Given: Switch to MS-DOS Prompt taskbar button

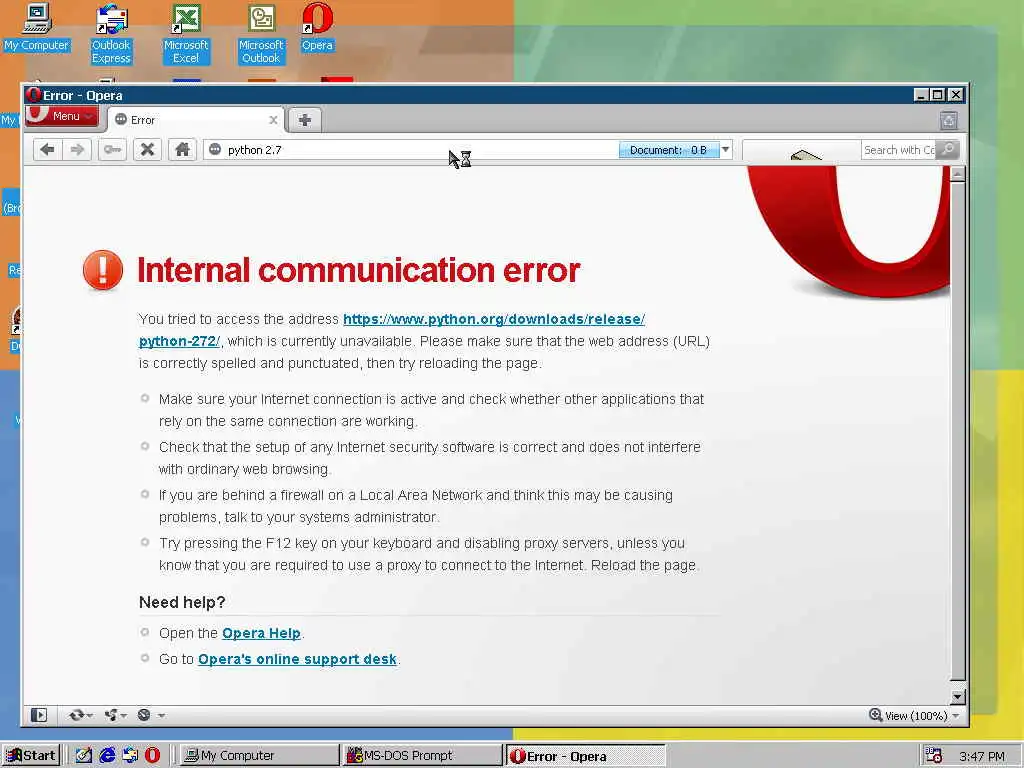Looking at the screenshot, I should 421,756.
